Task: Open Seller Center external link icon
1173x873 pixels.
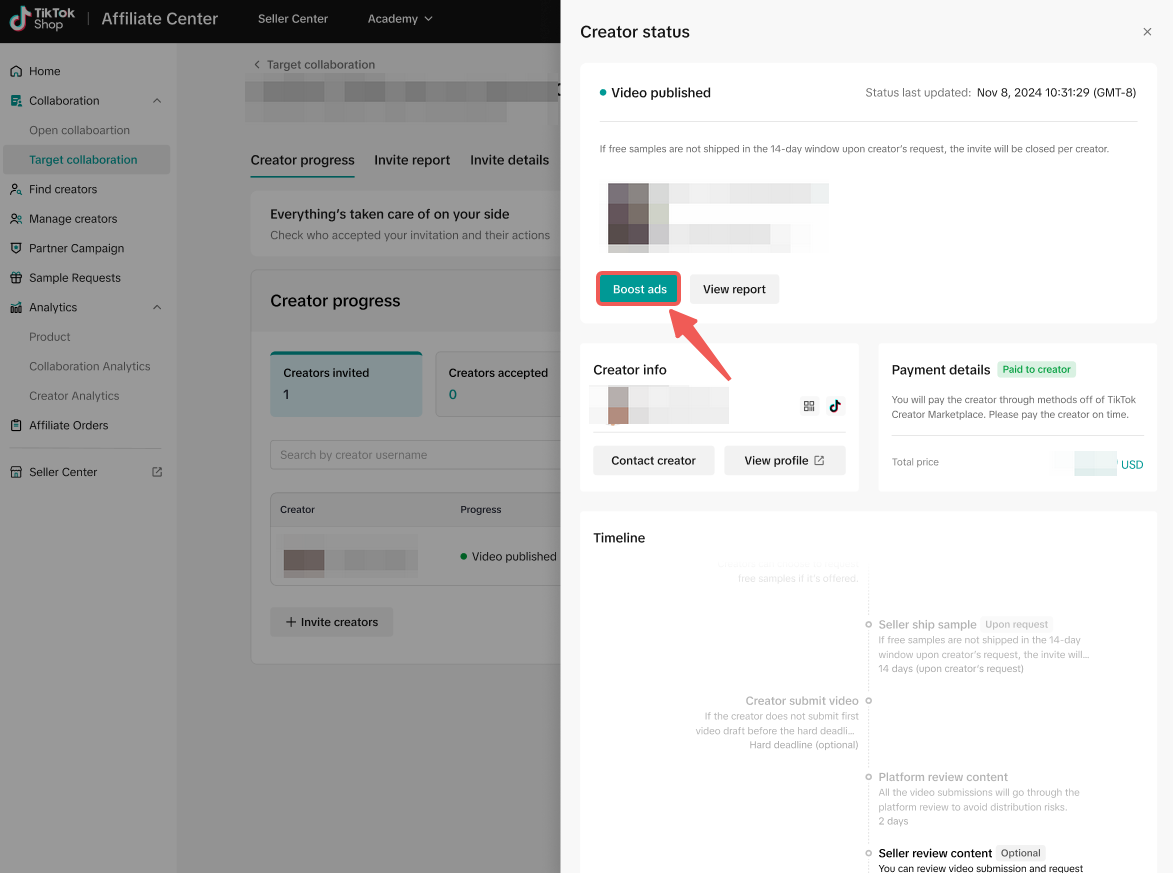Action: point(157,472)
